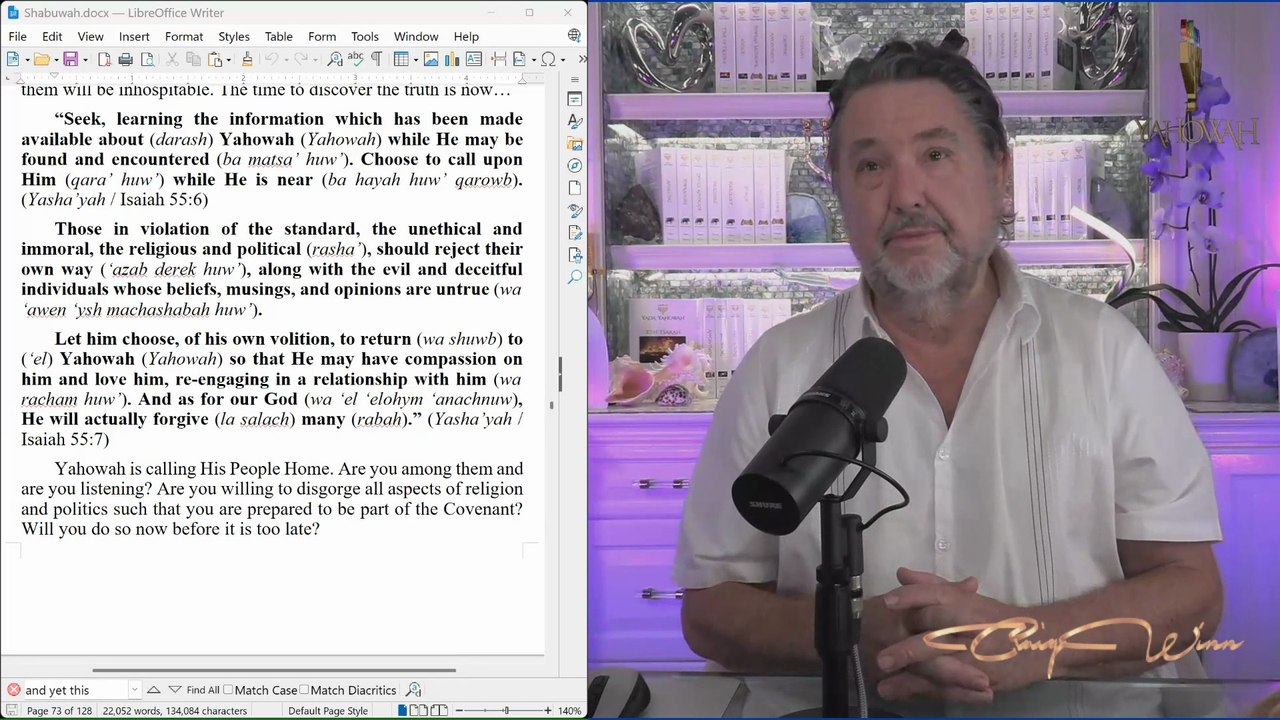1280x720 pixels.
Task: Click the Cut scissors icon
Action: pyautogui.click(x=172, y=60)
